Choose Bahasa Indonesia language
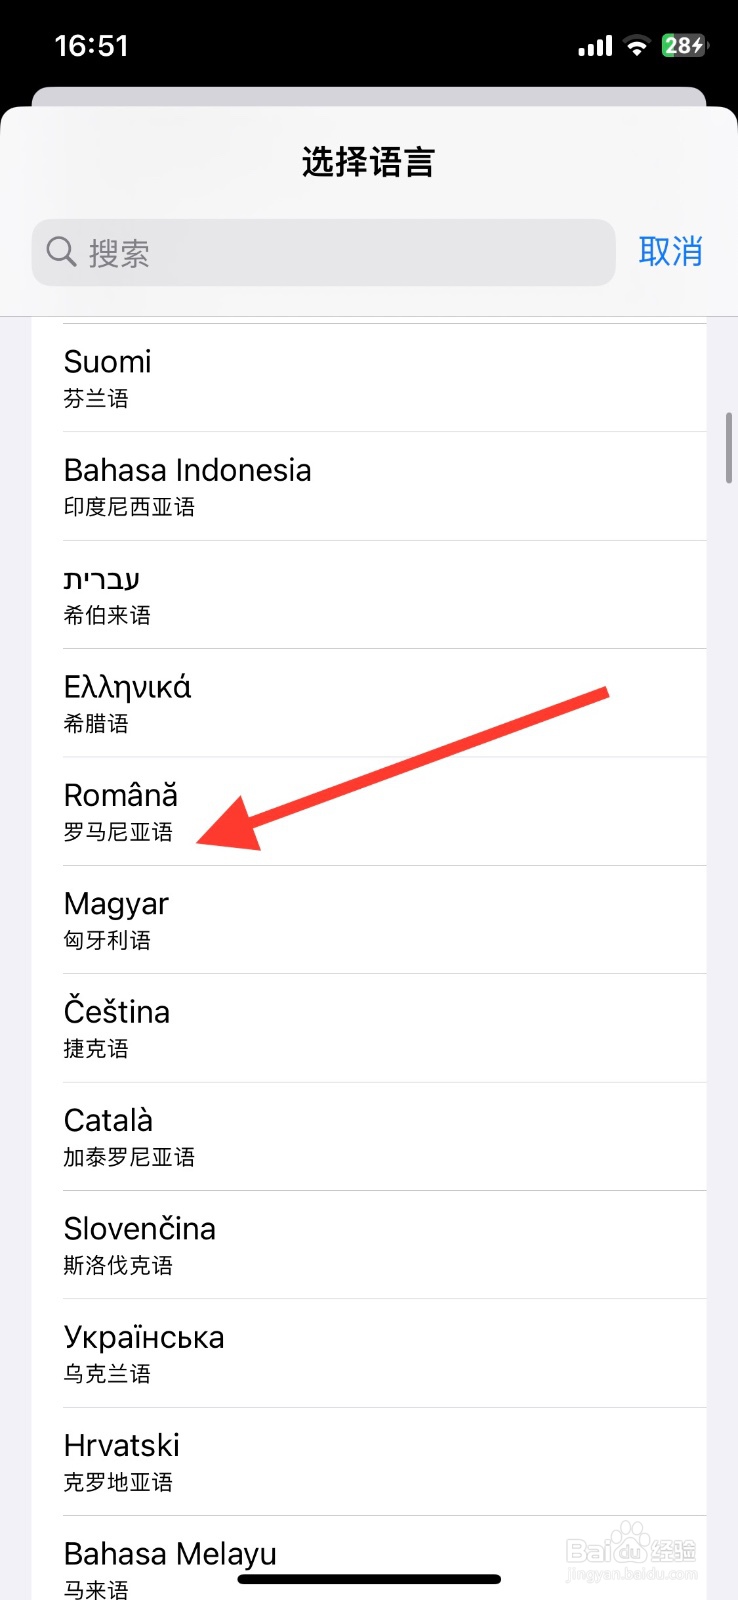 369,486
